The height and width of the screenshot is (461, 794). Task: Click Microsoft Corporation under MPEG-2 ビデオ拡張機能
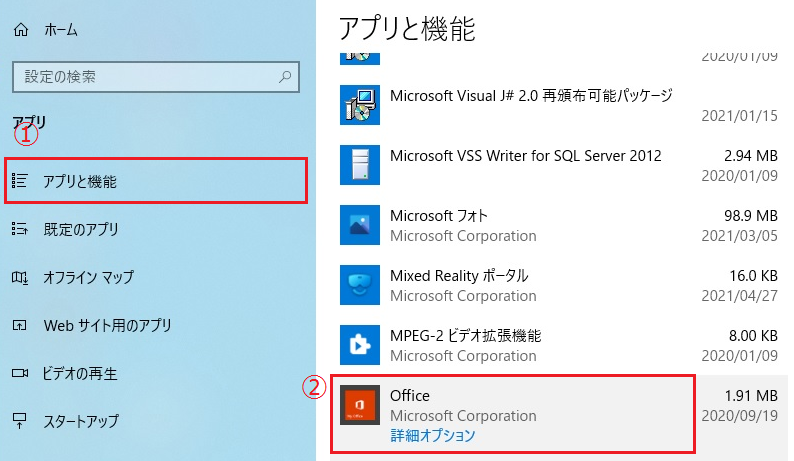pyautogui.click(x=463, y=356)
